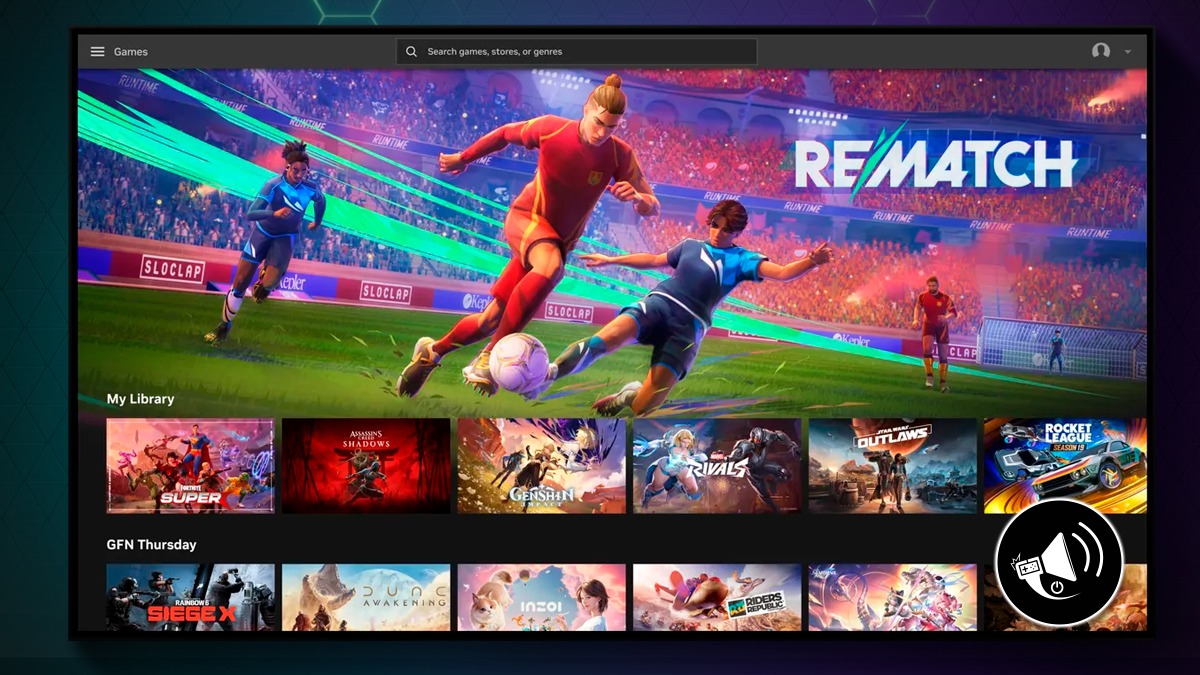Open the hamburger navigation menu
Screen dimensions: 1200x675
[x=97, y=52]
